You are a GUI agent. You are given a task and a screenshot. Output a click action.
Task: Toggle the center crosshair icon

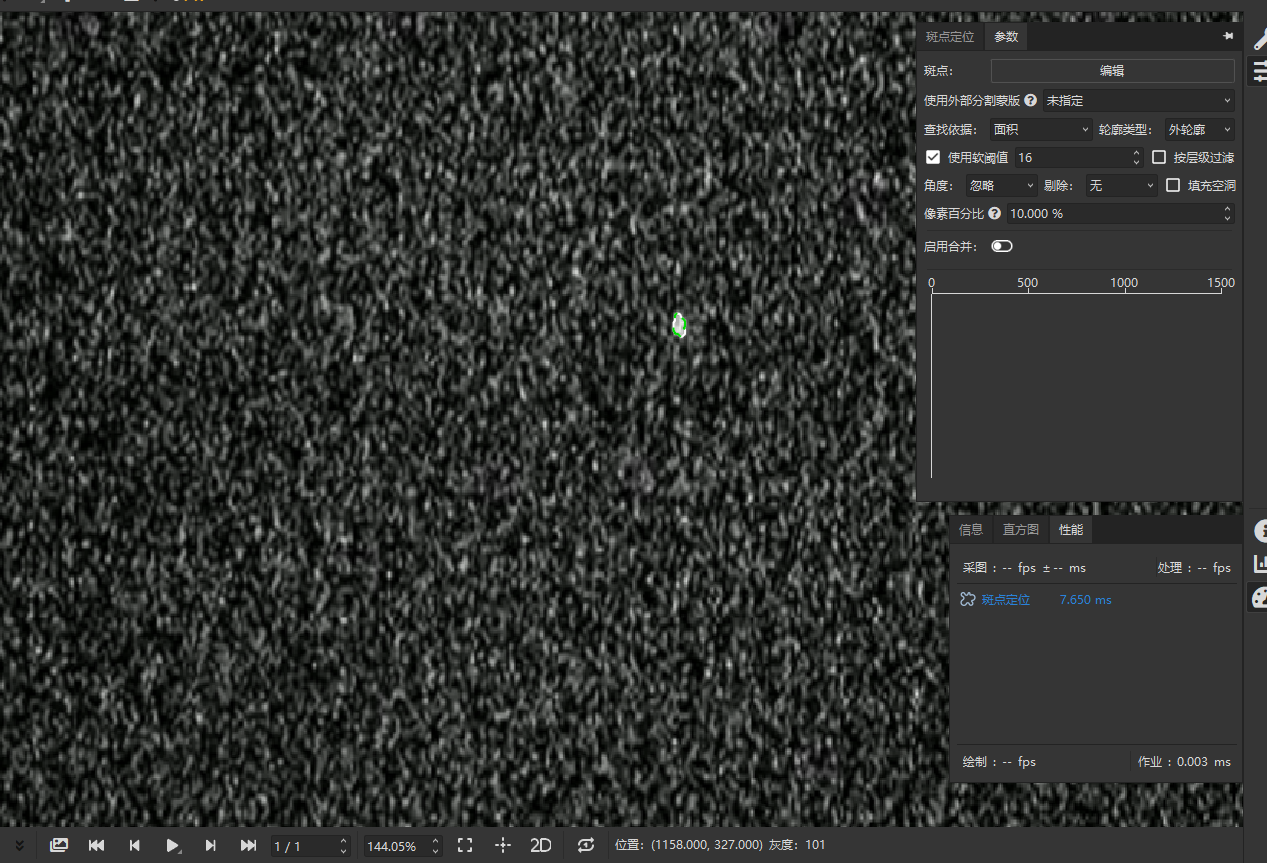[503, 845]
